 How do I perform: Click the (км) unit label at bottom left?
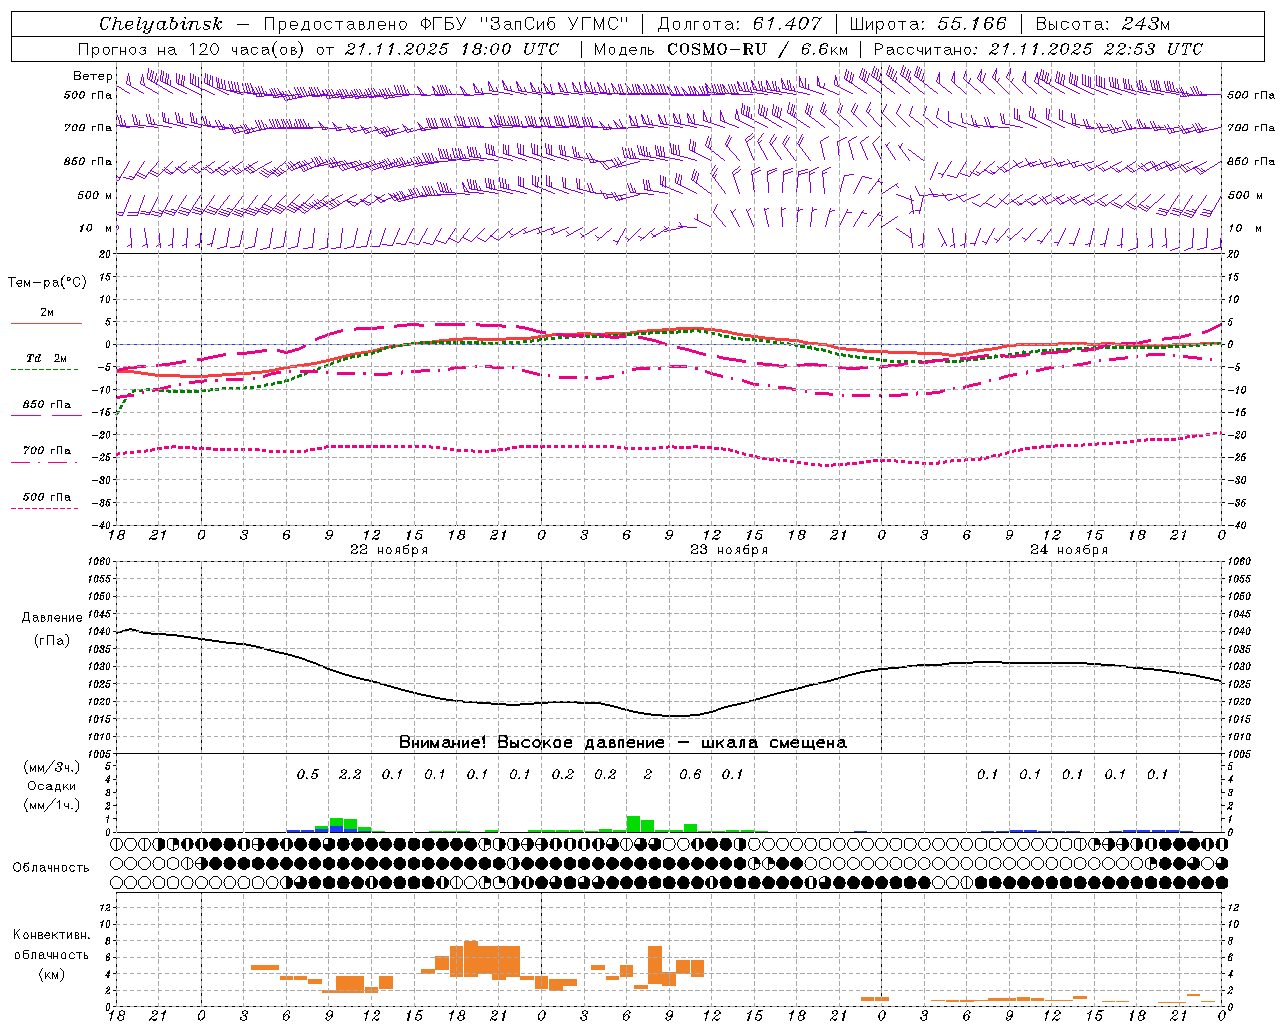point(51,974)
